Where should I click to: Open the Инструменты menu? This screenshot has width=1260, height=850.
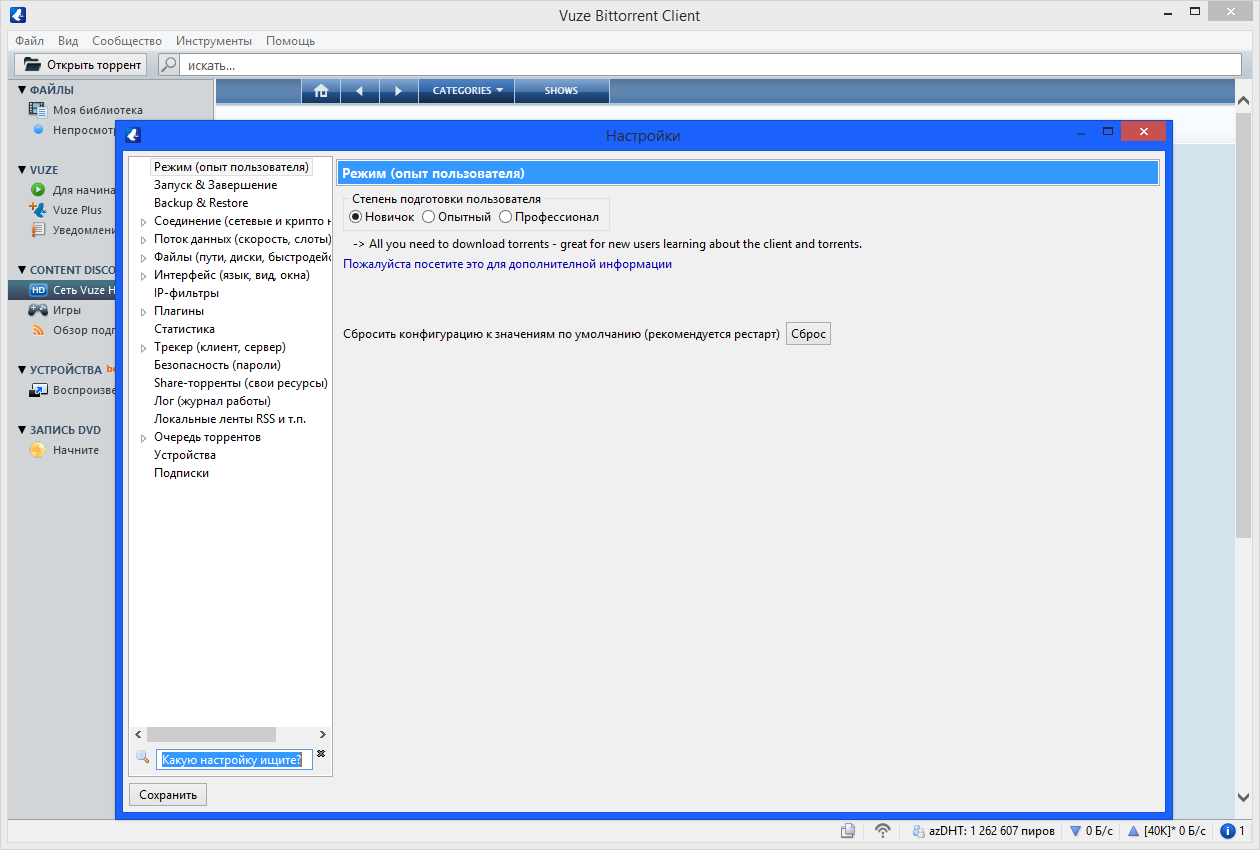point(214,41)
